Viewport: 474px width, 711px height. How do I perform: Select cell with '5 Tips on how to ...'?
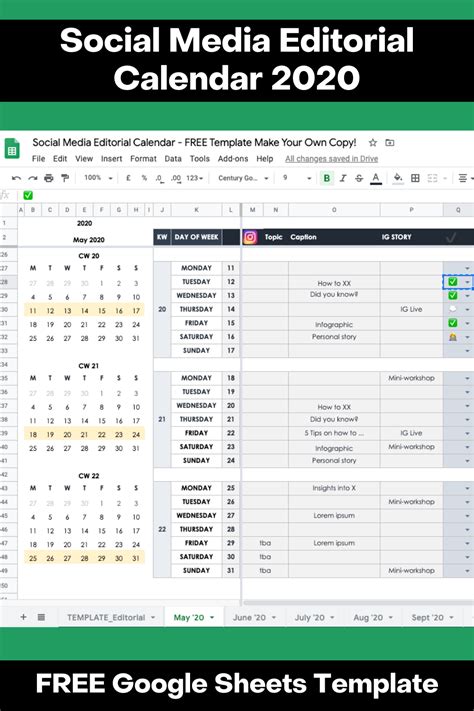pos(334,433)
